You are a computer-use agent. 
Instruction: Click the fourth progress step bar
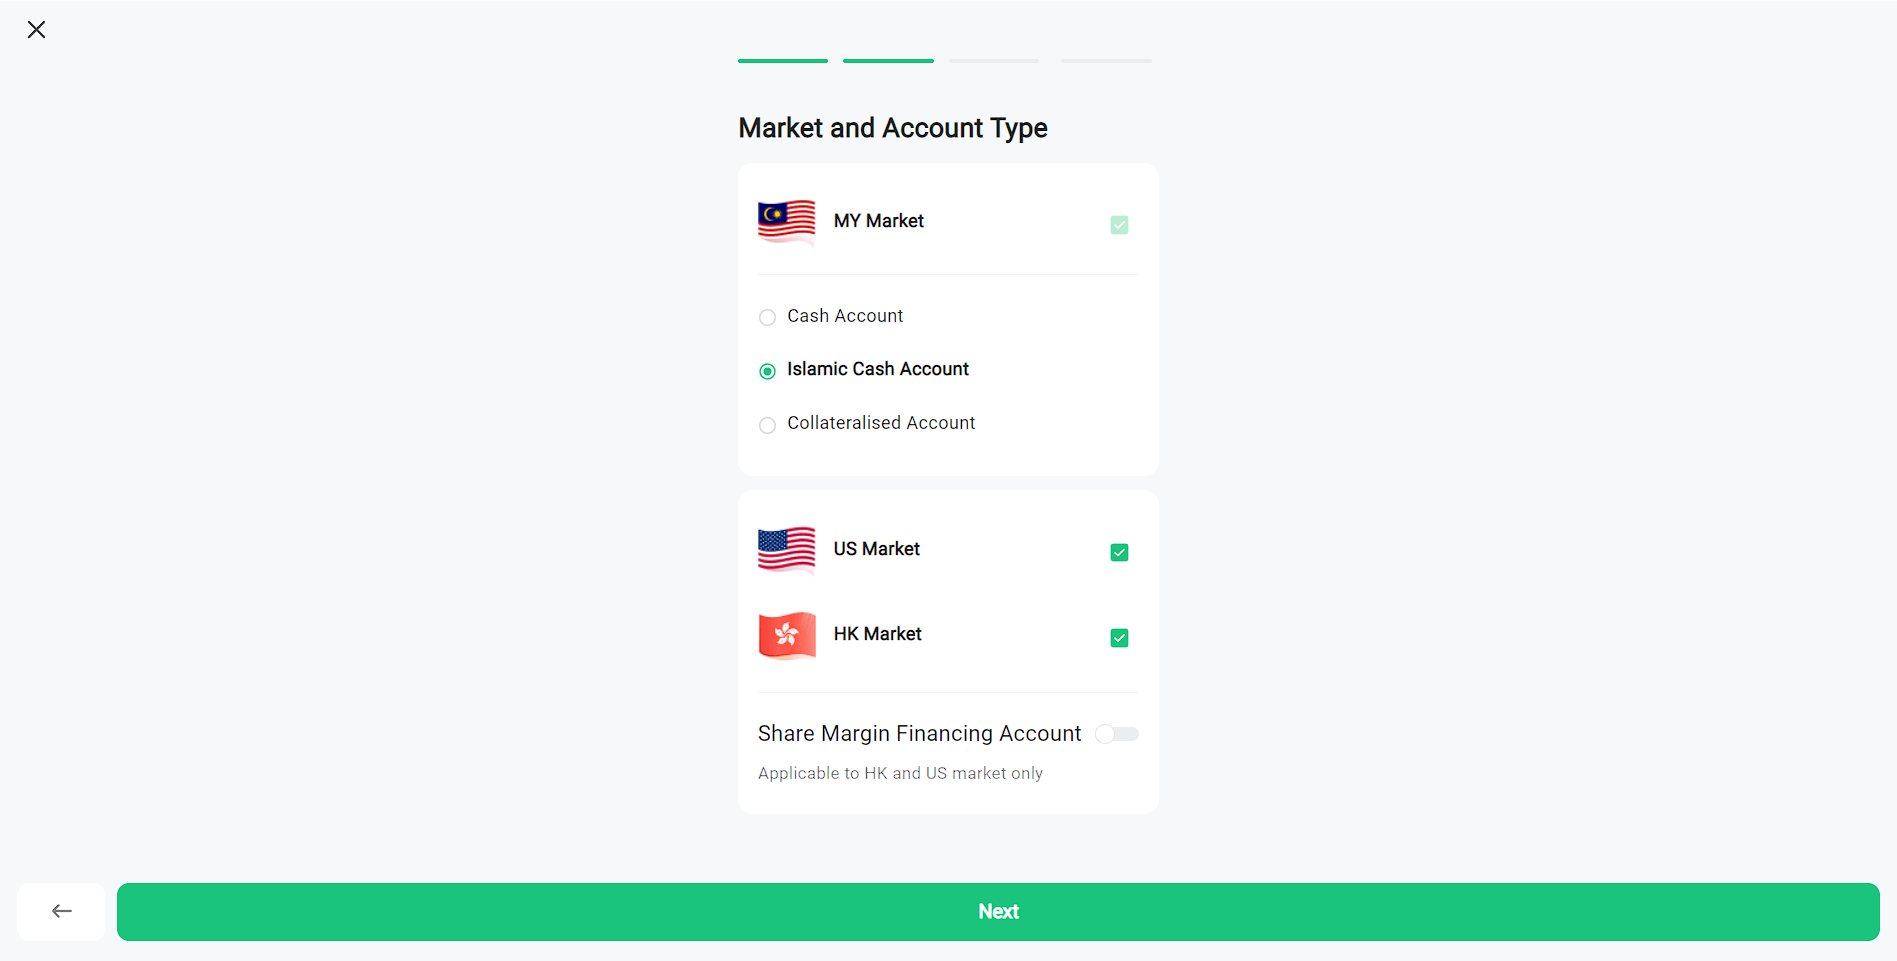coord(1106,61)
